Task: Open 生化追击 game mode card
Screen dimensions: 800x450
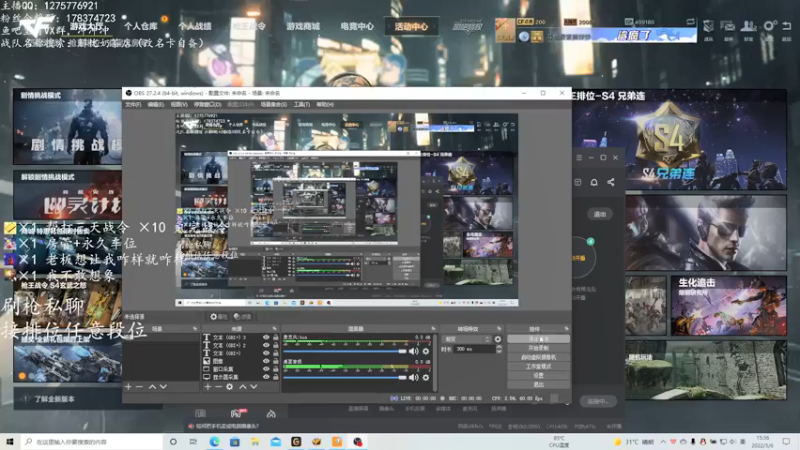Action: click(x=729, y=306)
